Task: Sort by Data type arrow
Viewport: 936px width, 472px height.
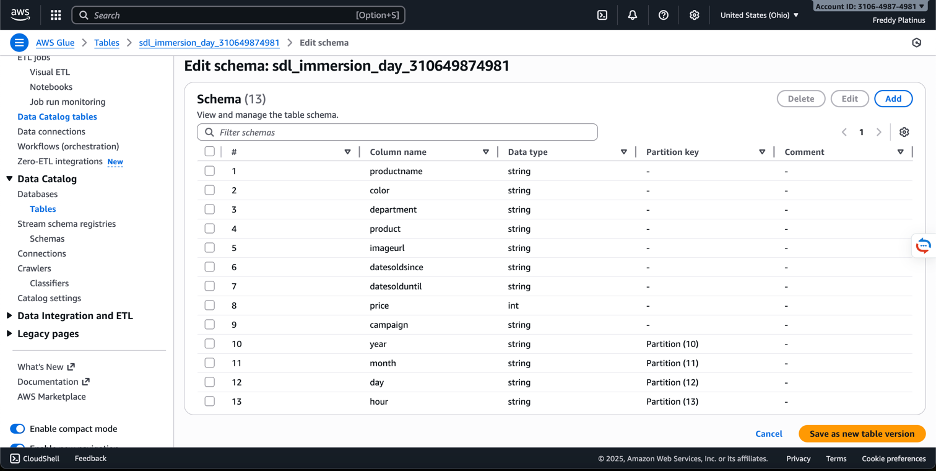Action: (x=624, y=152)
